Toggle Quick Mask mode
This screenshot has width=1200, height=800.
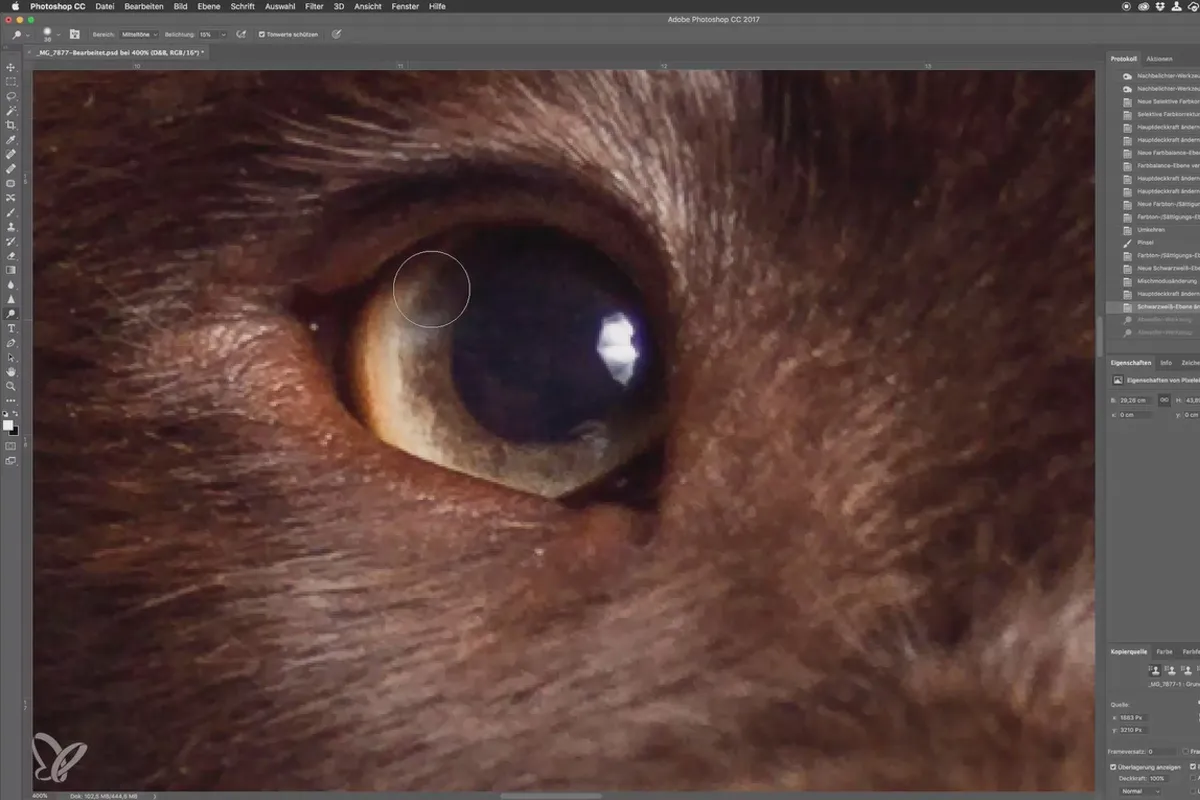[11, 447]
